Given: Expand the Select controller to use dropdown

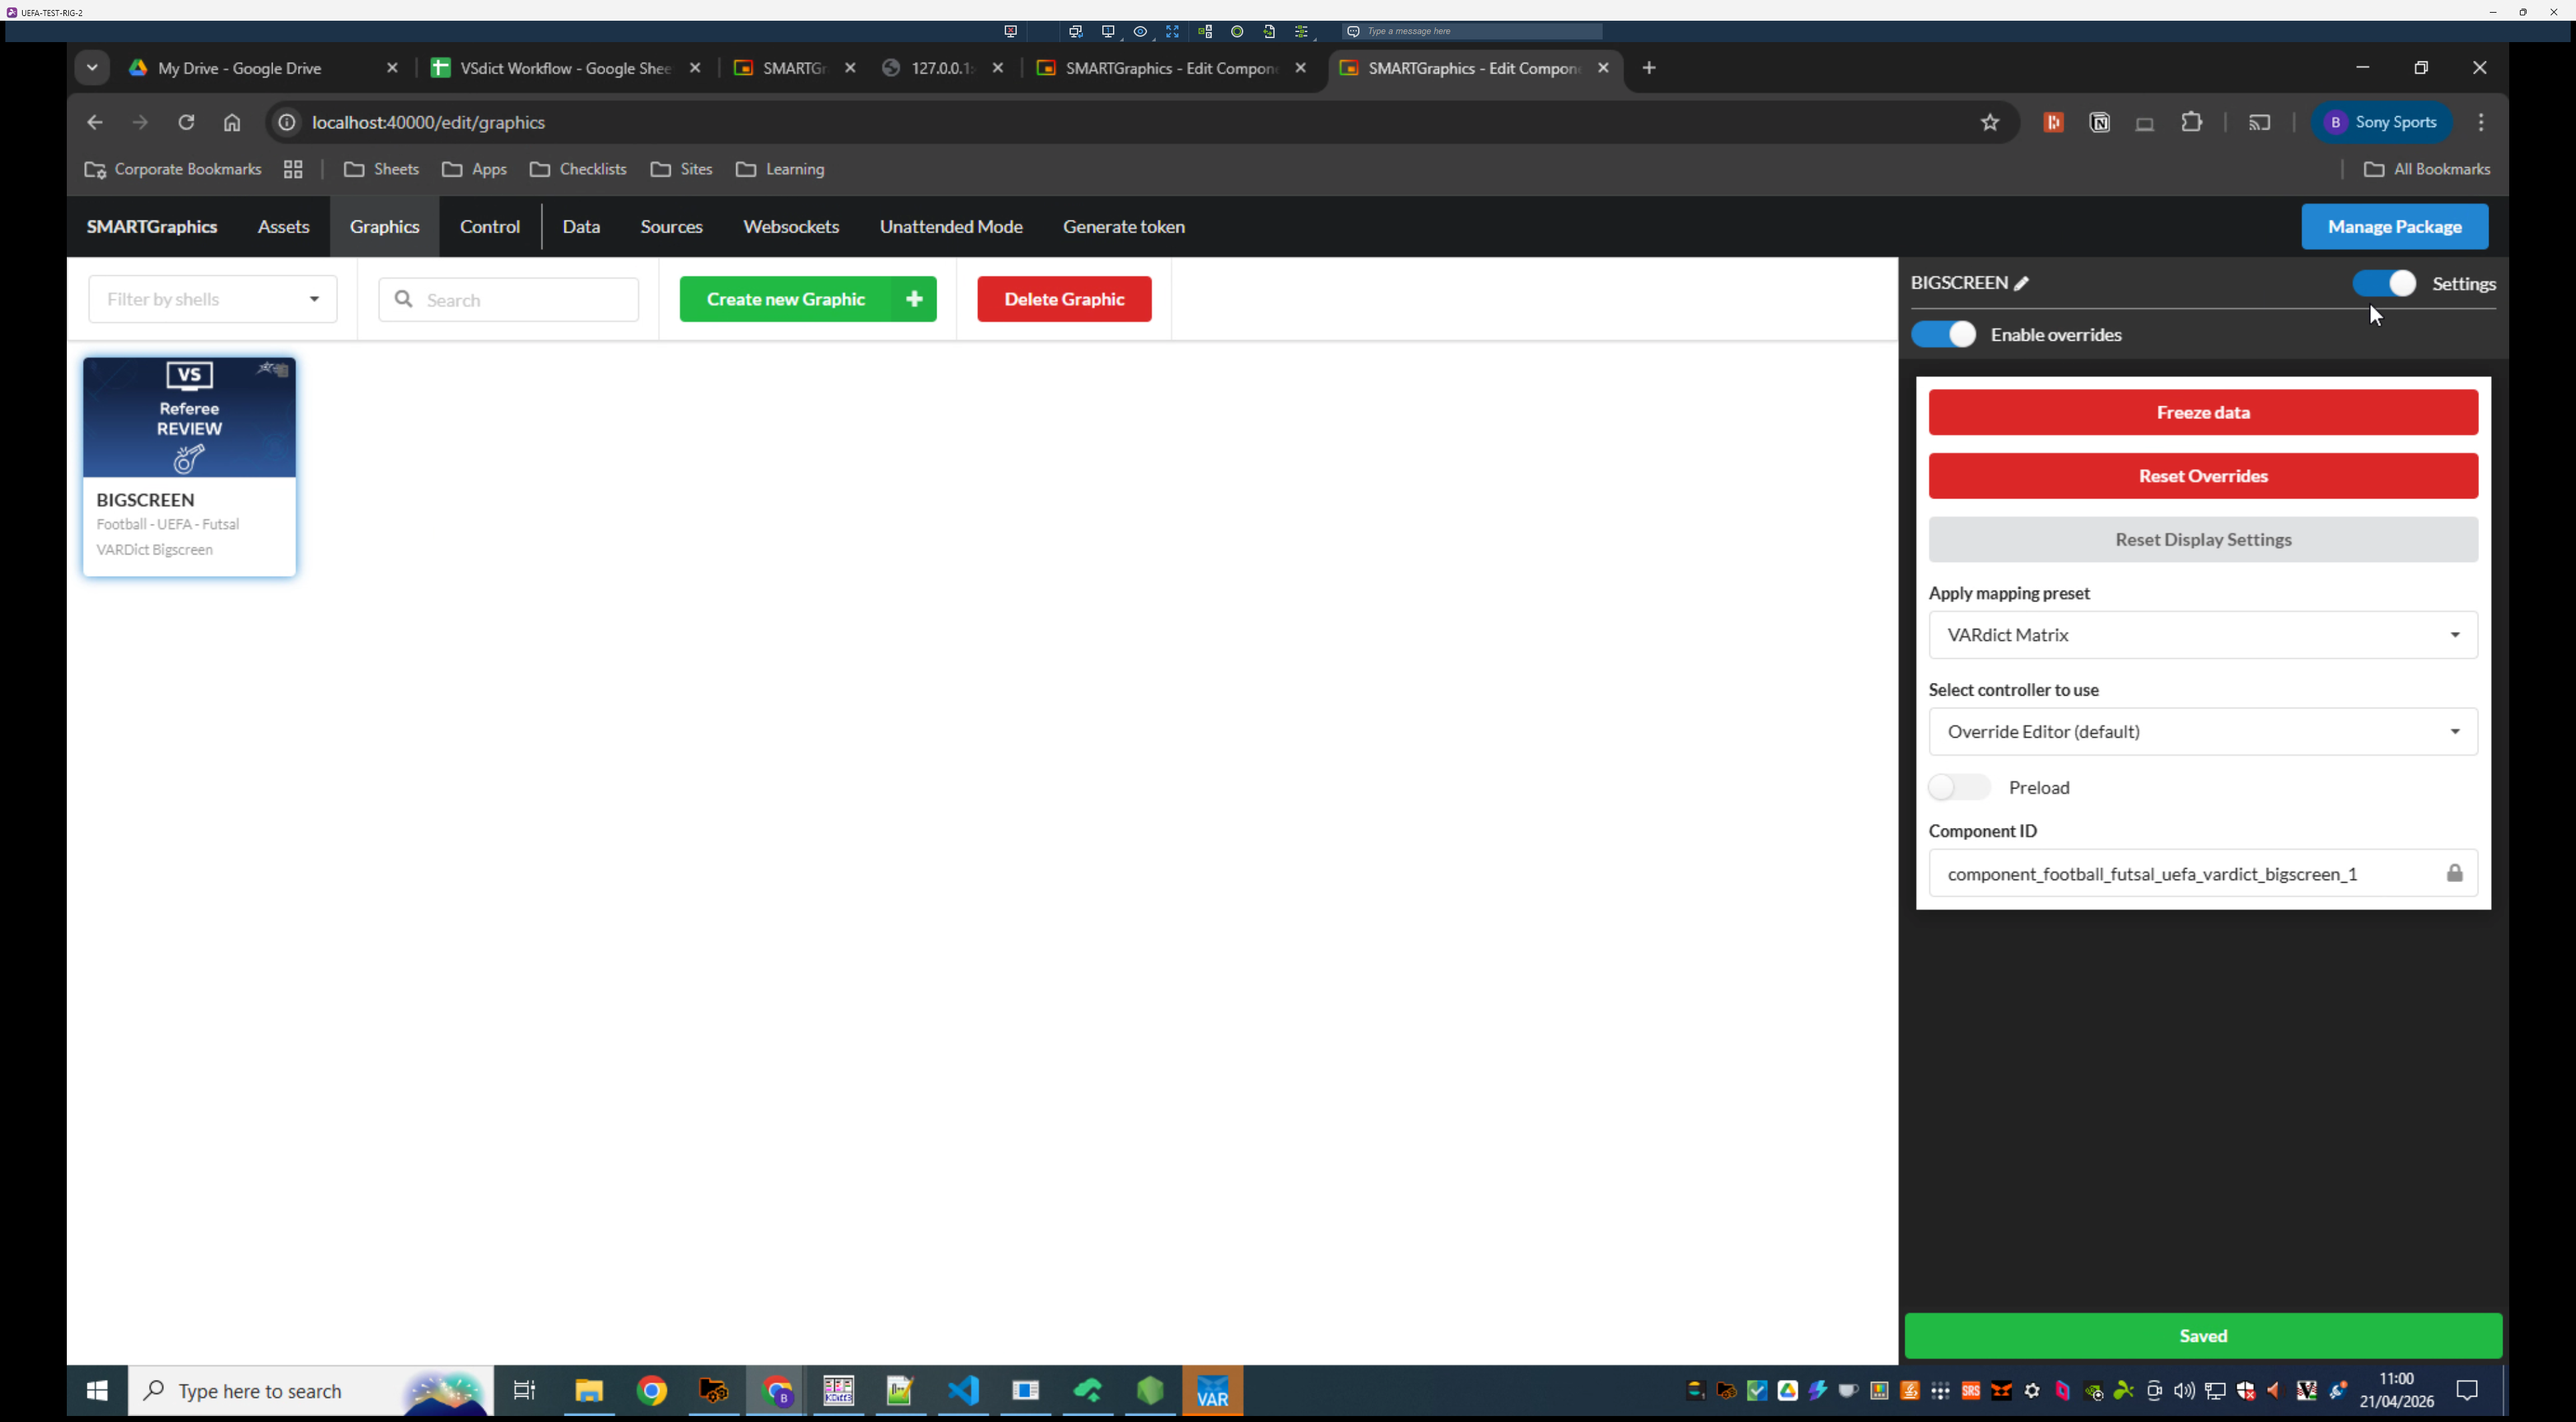Looking at the screenshot, I should point(2202,732).
